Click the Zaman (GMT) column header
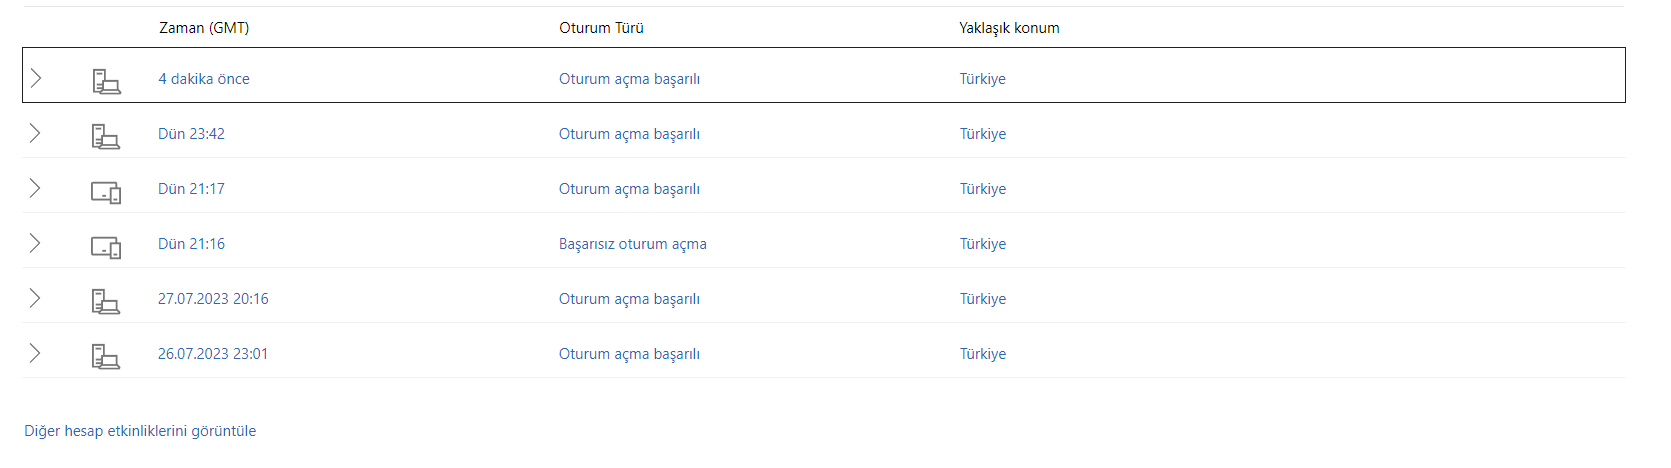This screenshot has width=1671, height=468. tap(204, 28)
